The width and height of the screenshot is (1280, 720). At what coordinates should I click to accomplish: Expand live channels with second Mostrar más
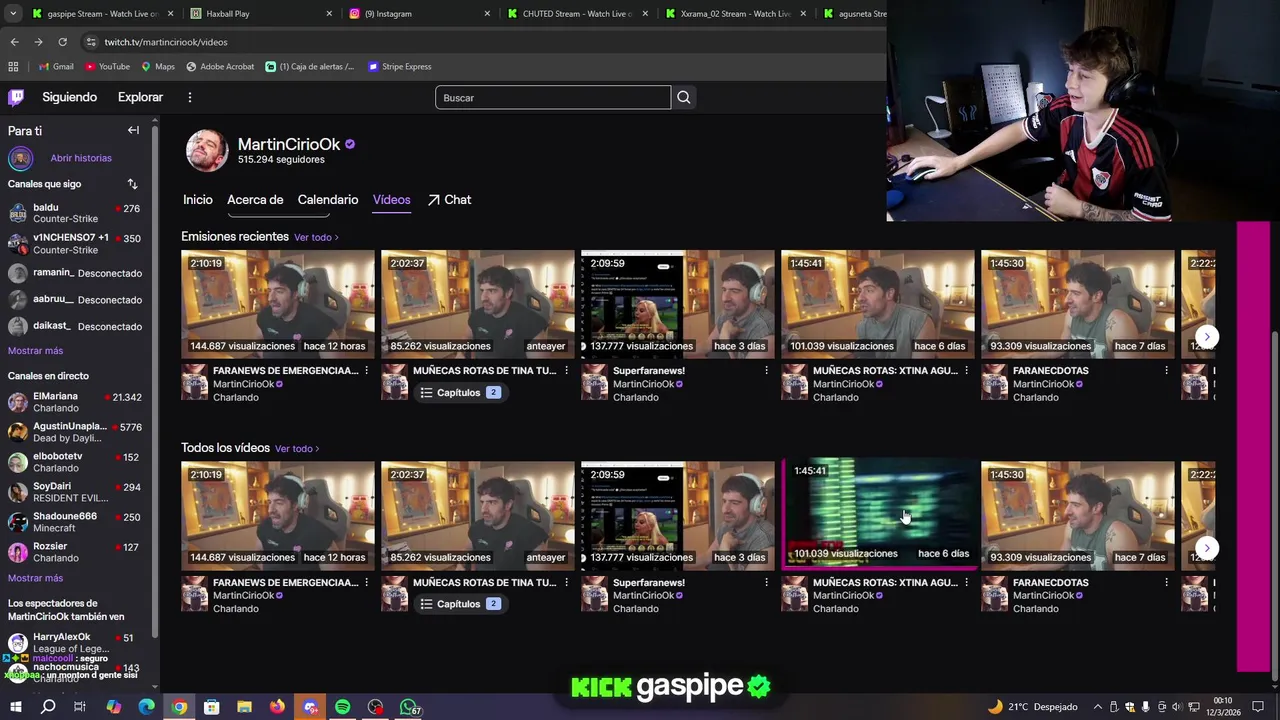click(x=35, y=578)
